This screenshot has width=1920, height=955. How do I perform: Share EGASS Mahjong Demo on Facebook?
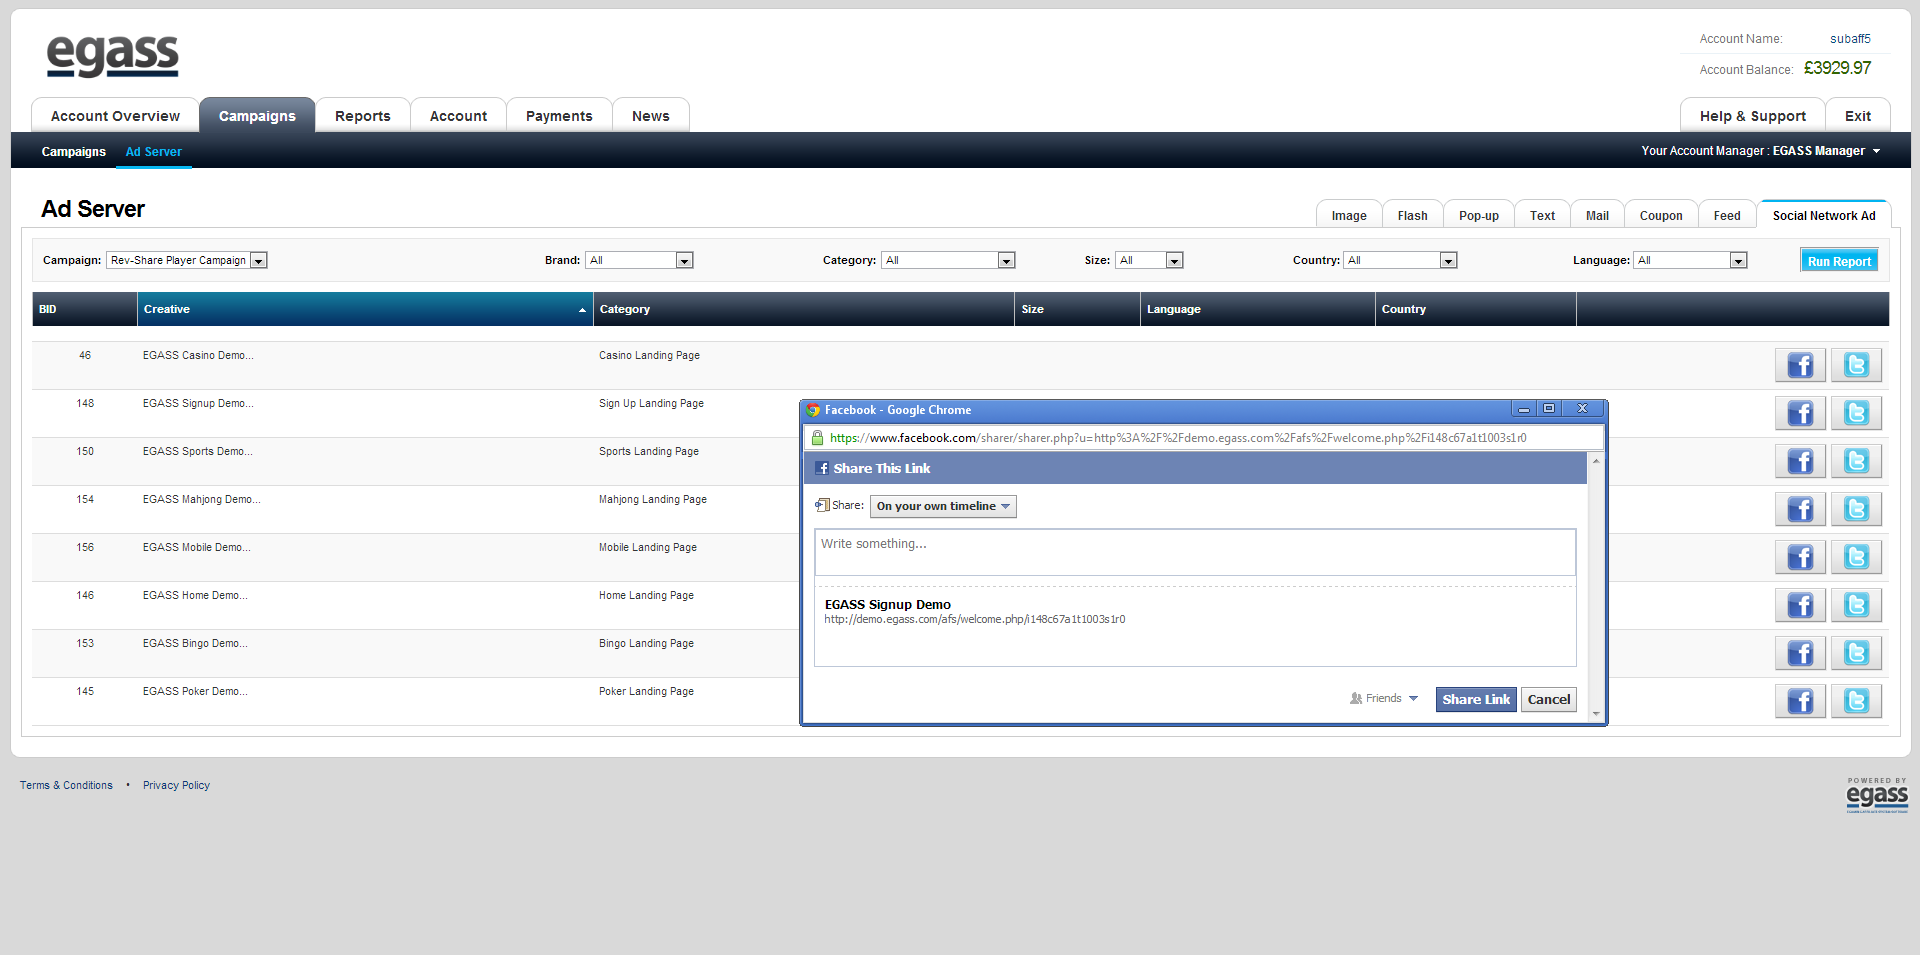point(1800,509)
